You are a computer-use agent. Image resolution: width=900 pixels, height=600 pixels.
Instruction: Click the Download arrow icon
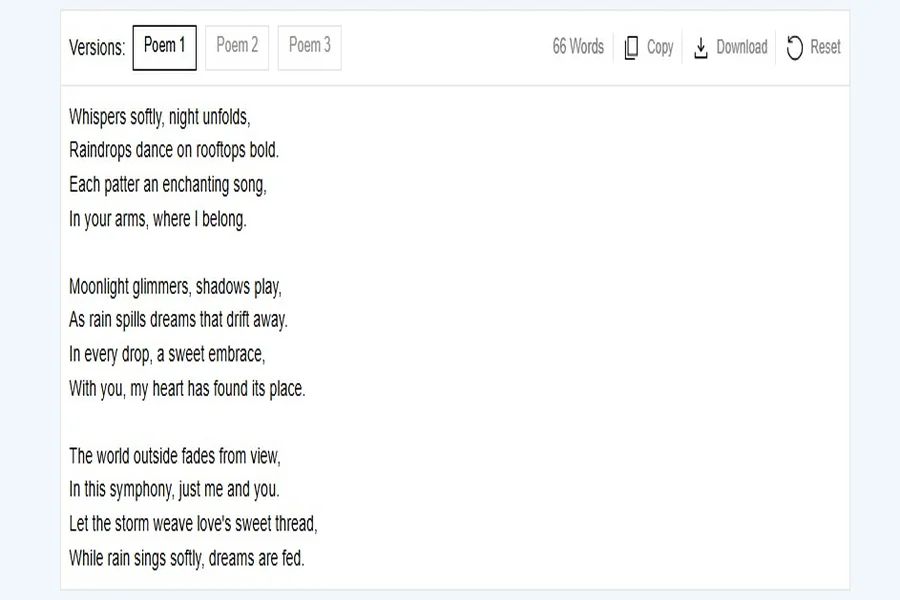(701, 48)
